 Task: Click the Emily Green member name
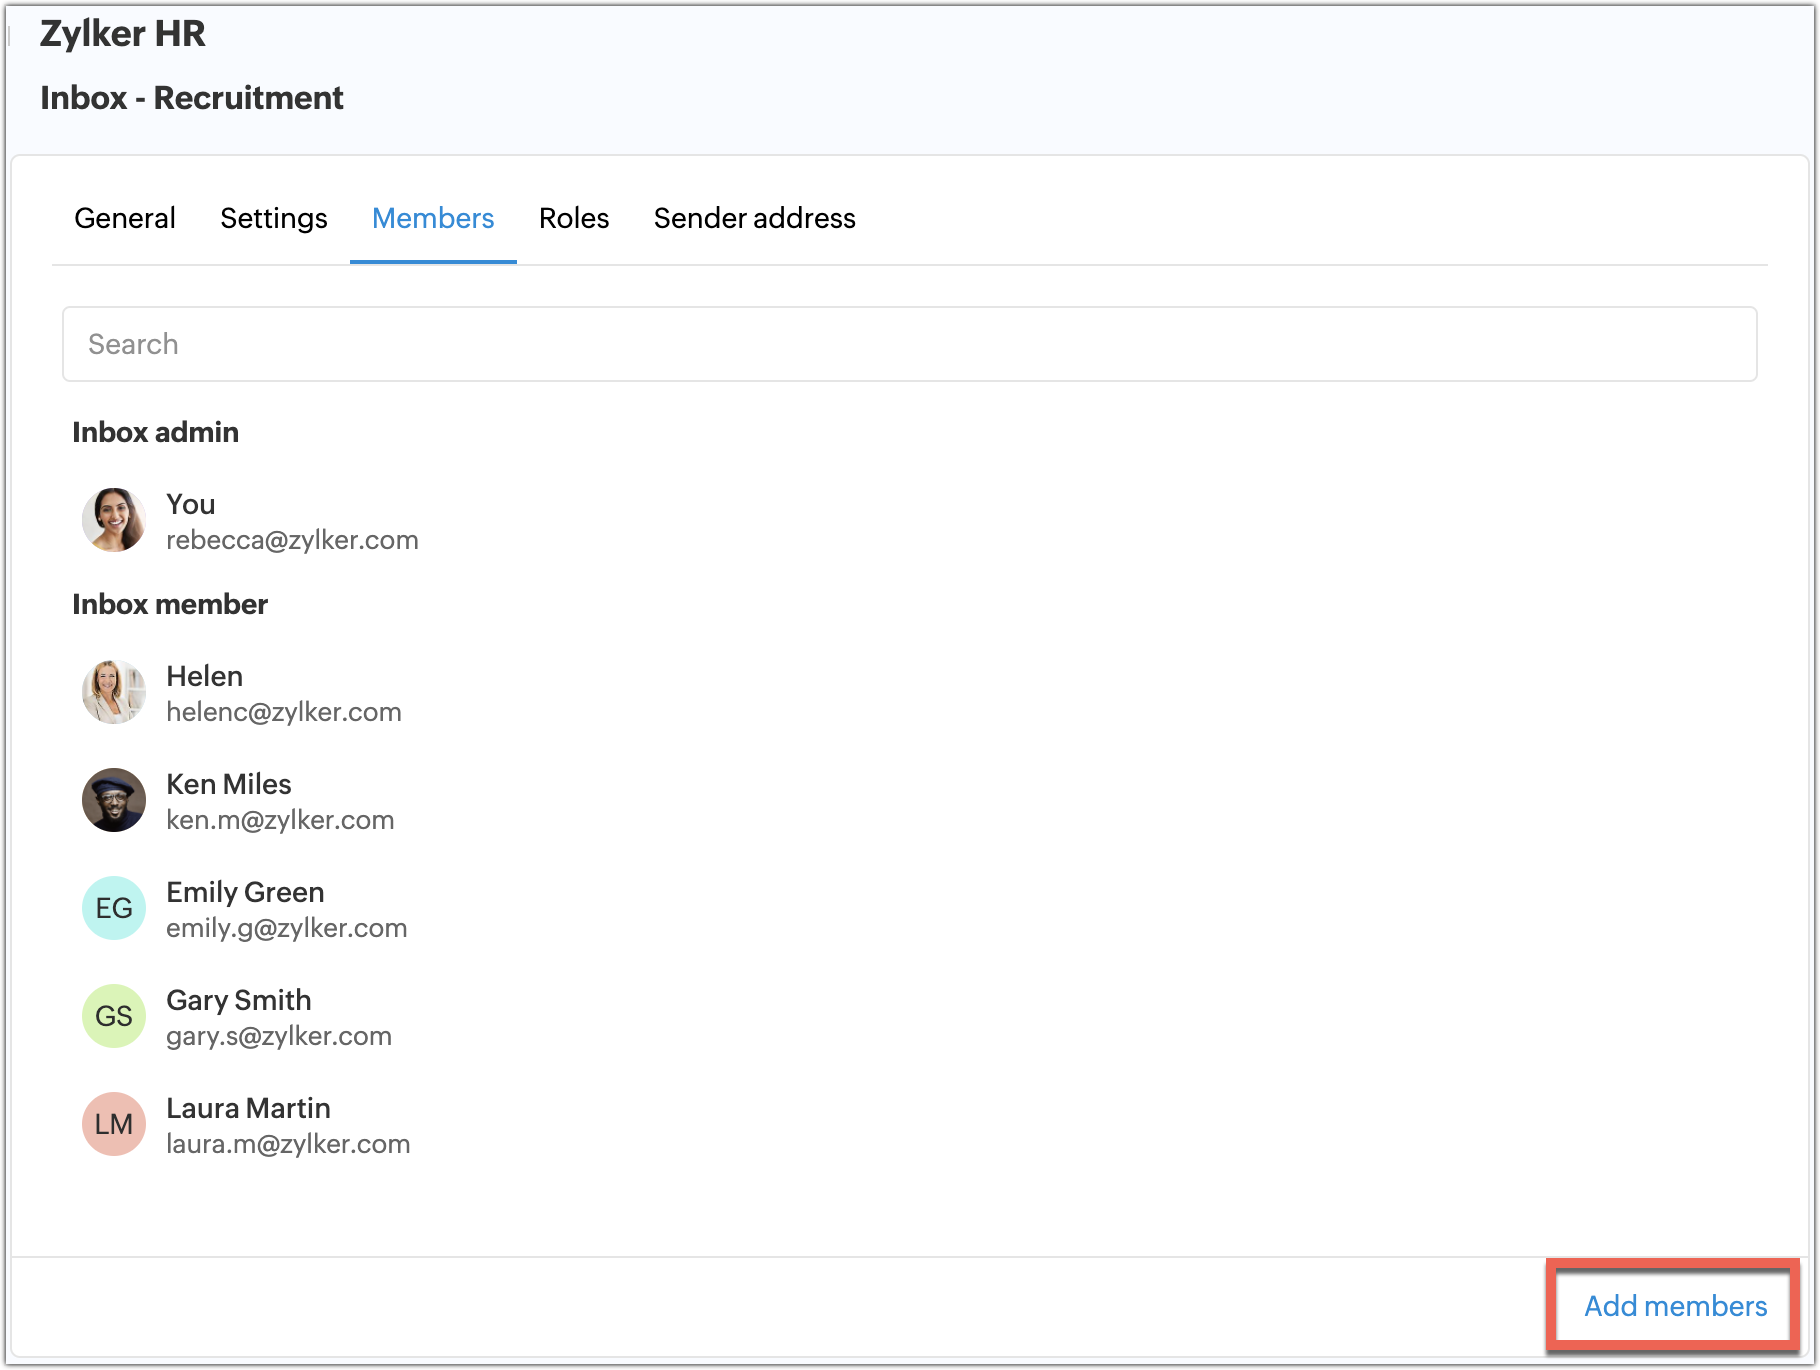245,892
